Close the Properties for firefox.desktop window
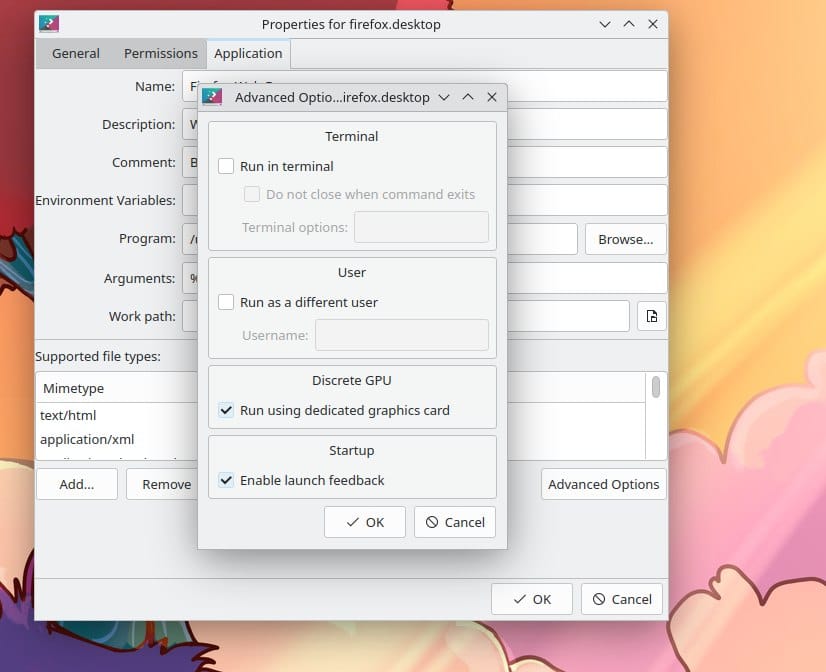 (x=653, y=24)
